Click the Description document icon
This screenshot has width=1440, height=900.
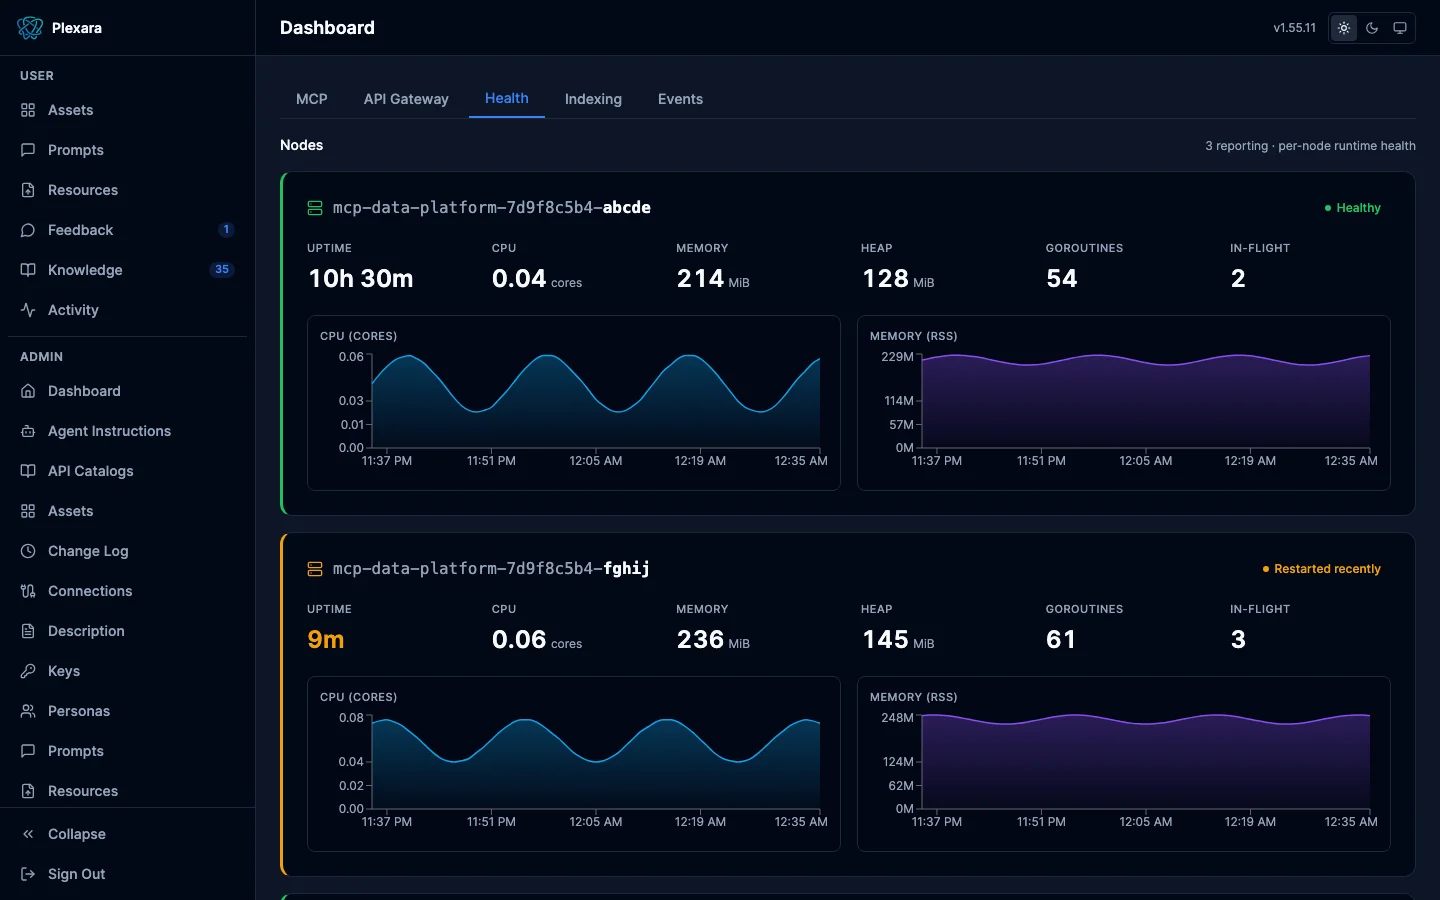click(28, 631)
